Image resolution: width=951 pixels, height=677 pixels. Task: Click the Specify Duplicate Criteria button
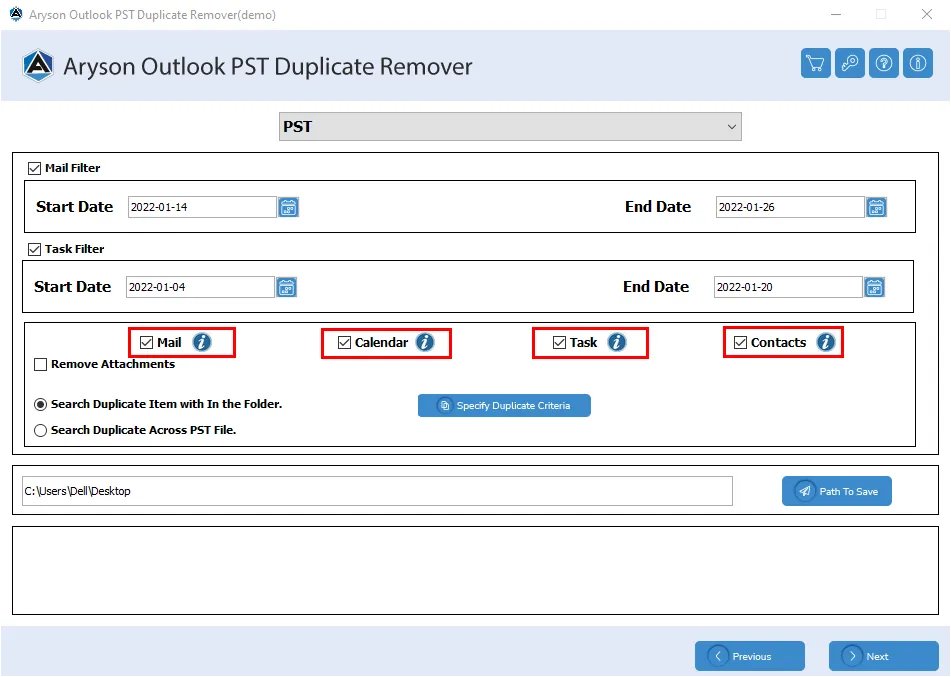pos(504,406)
